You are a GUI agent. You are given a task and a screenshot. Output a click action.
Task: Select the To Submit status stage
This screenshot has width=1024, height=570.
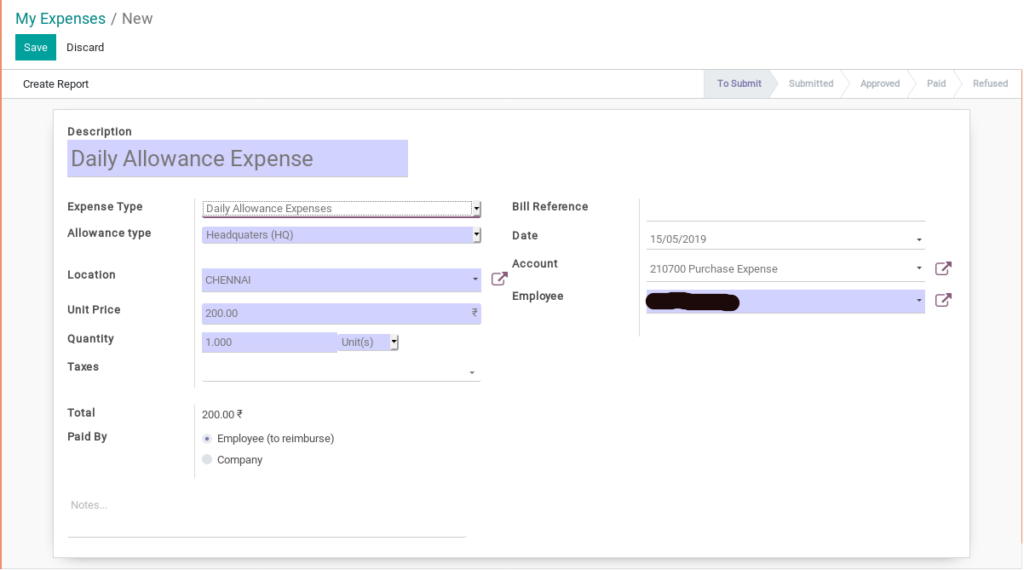point(739,84)
